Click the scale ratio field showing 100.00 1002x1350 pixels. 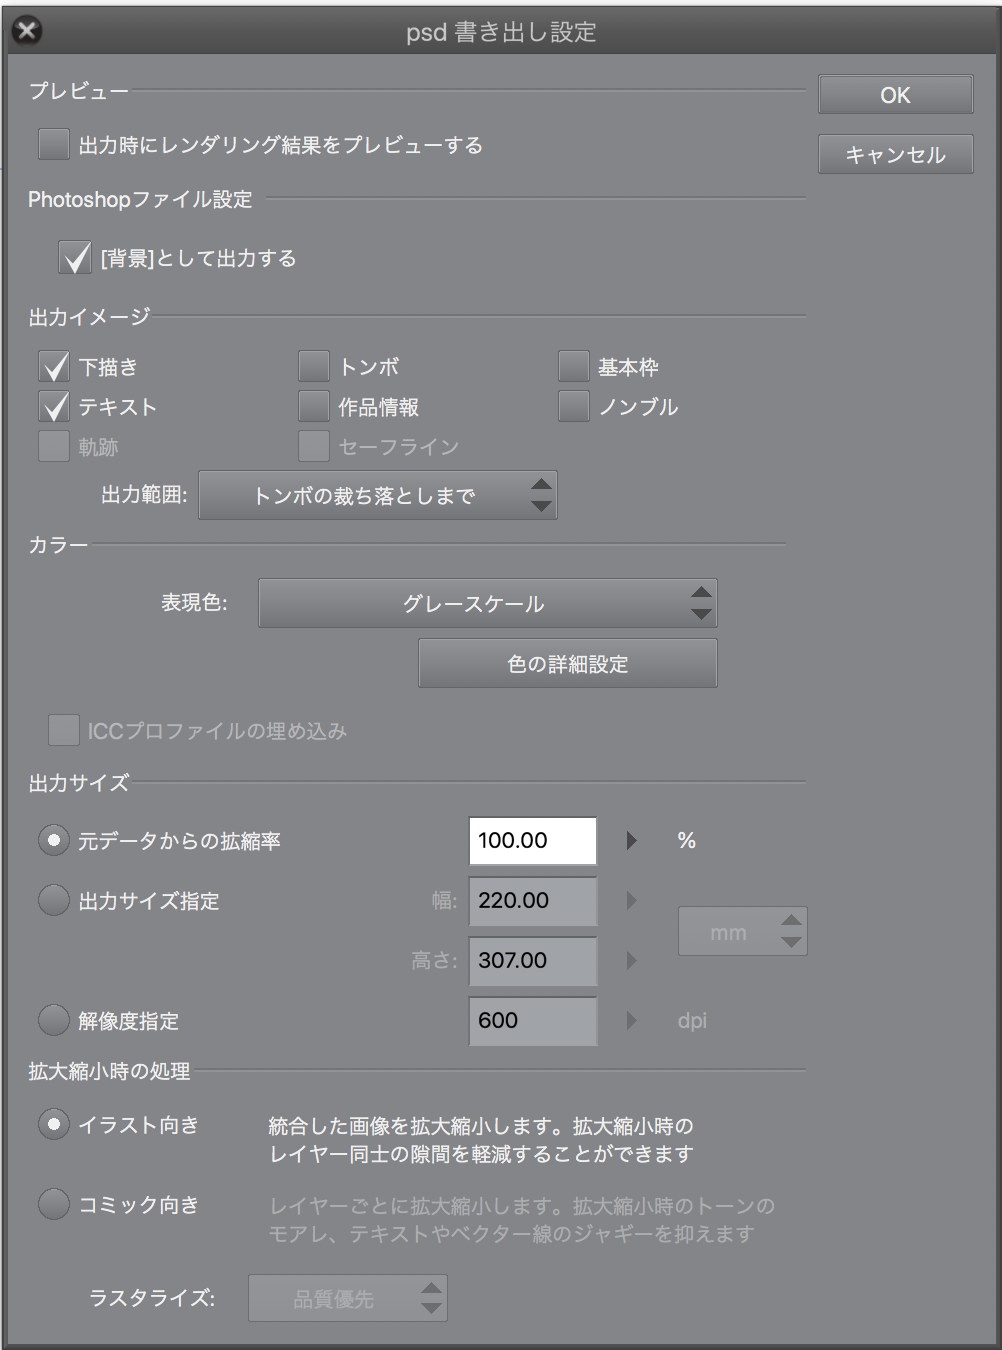[533, 841]
